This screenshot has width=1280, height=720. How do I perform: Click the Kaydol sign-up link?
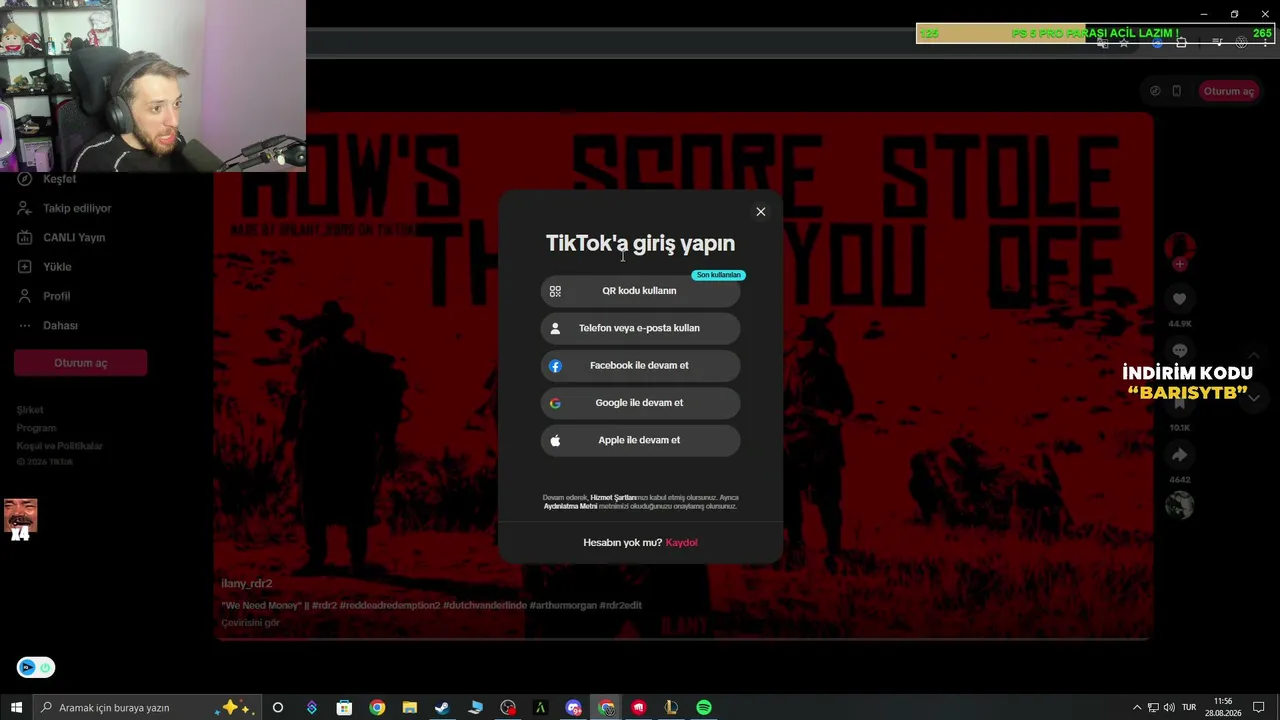pos(682,542)
